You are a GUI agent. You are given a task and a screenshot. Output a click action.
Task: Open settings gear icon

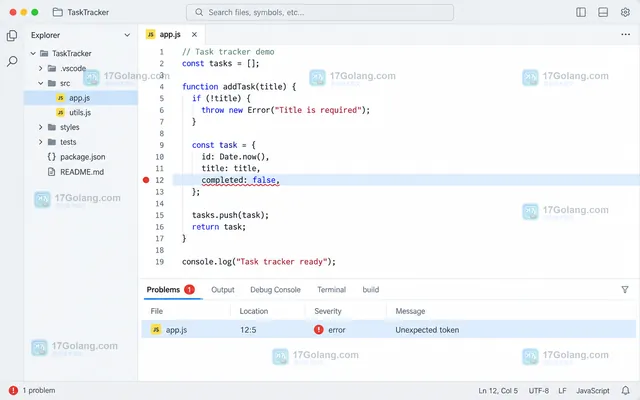[625, 12]
